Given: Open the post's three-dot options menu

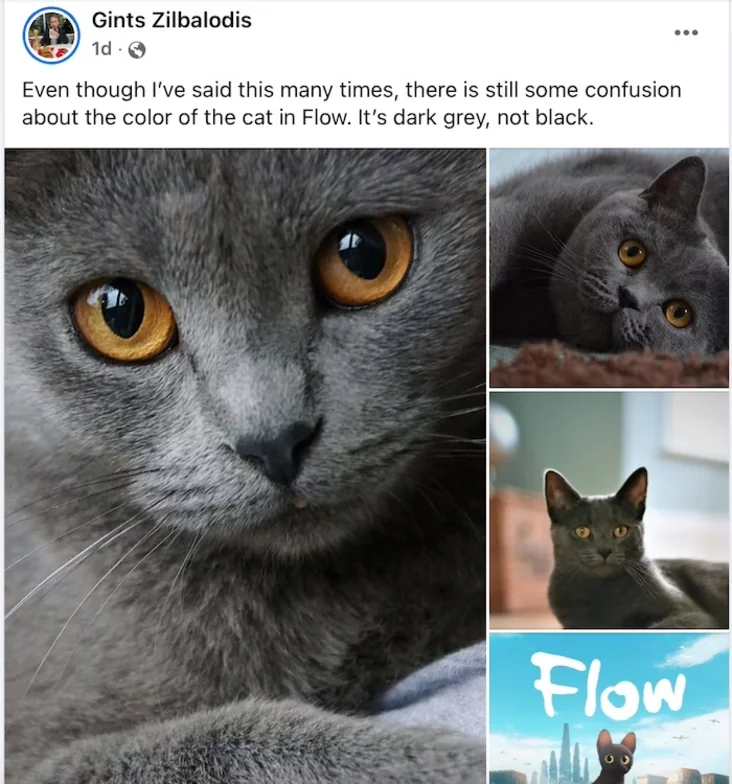Looking at the screenshot, I should pyautogui.click(x=686, y=32).
